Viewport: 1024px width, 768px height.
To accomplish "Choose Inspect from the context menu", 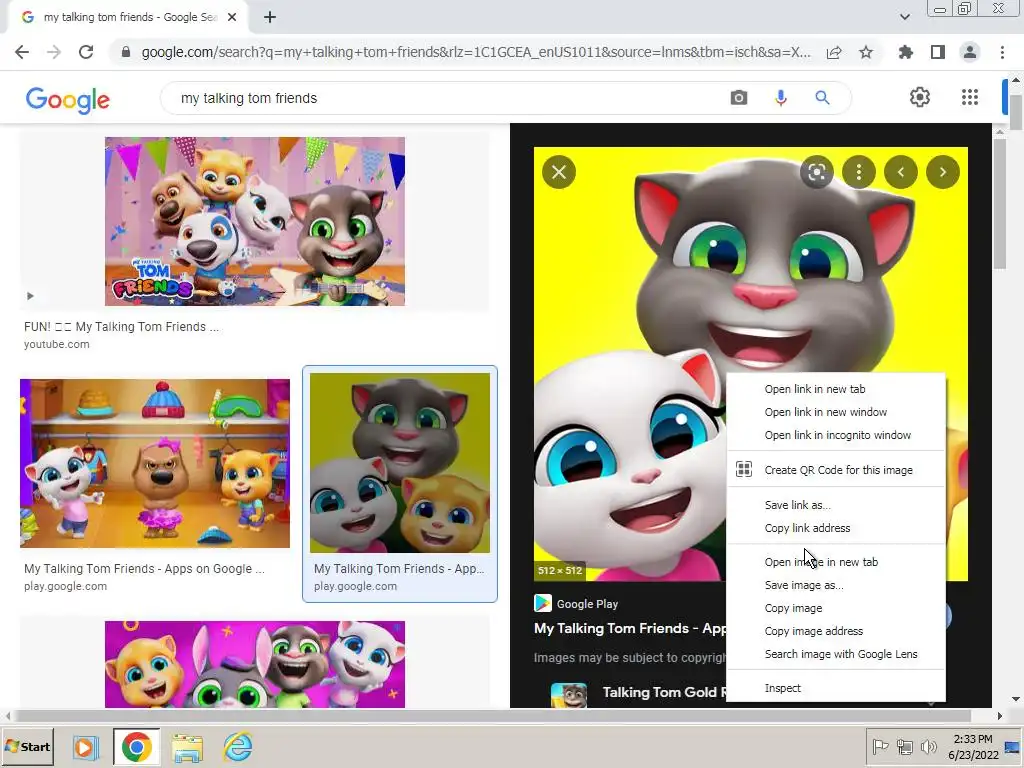I will tap(836, 688).
